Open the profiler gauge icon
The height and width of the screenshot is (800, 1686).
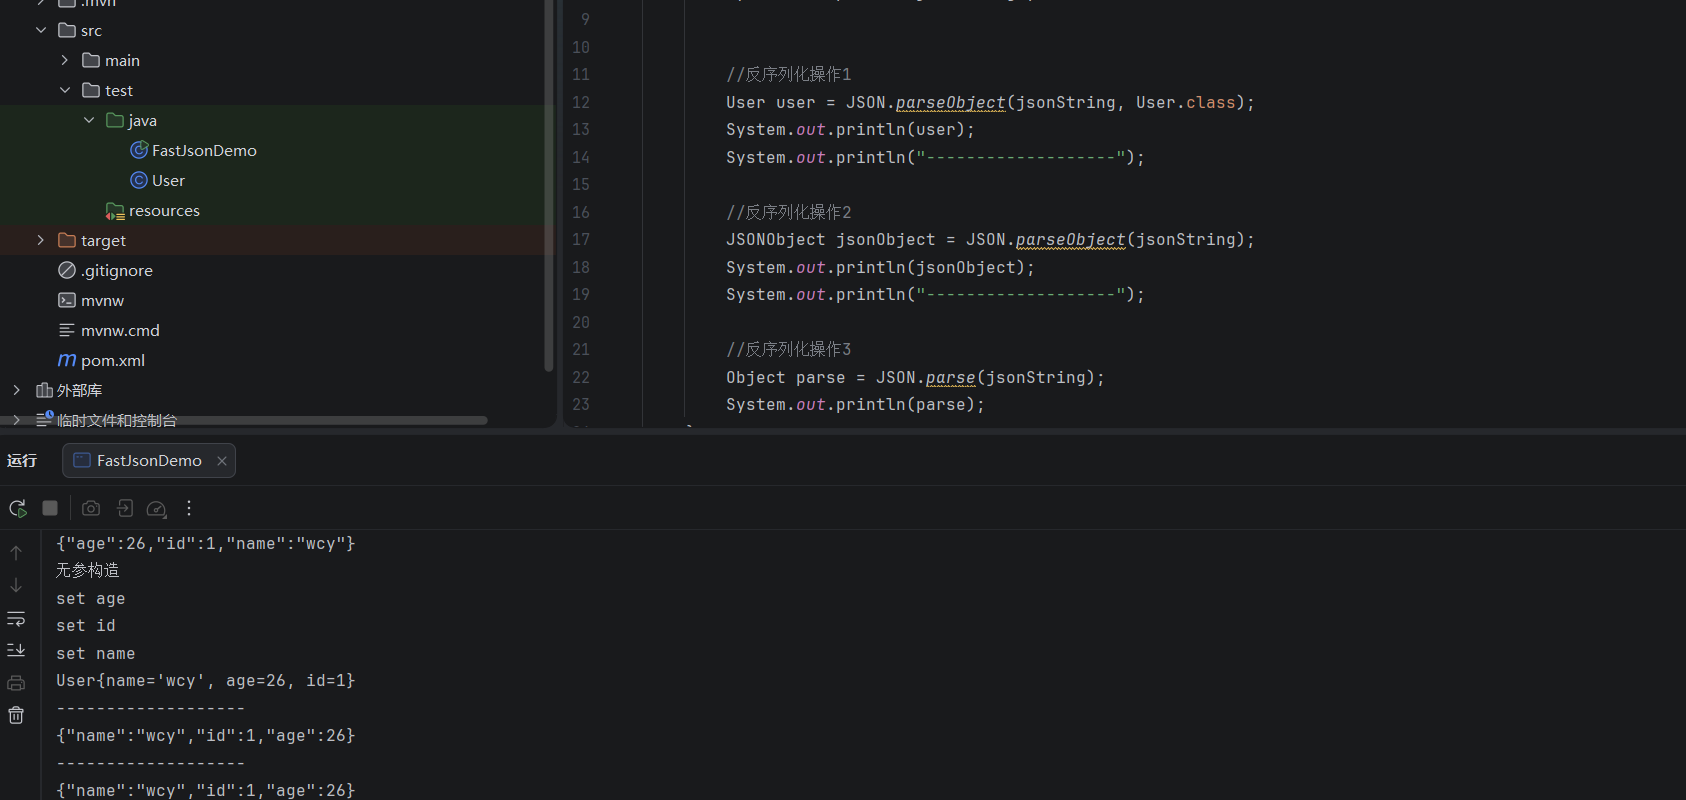(156, 508)
